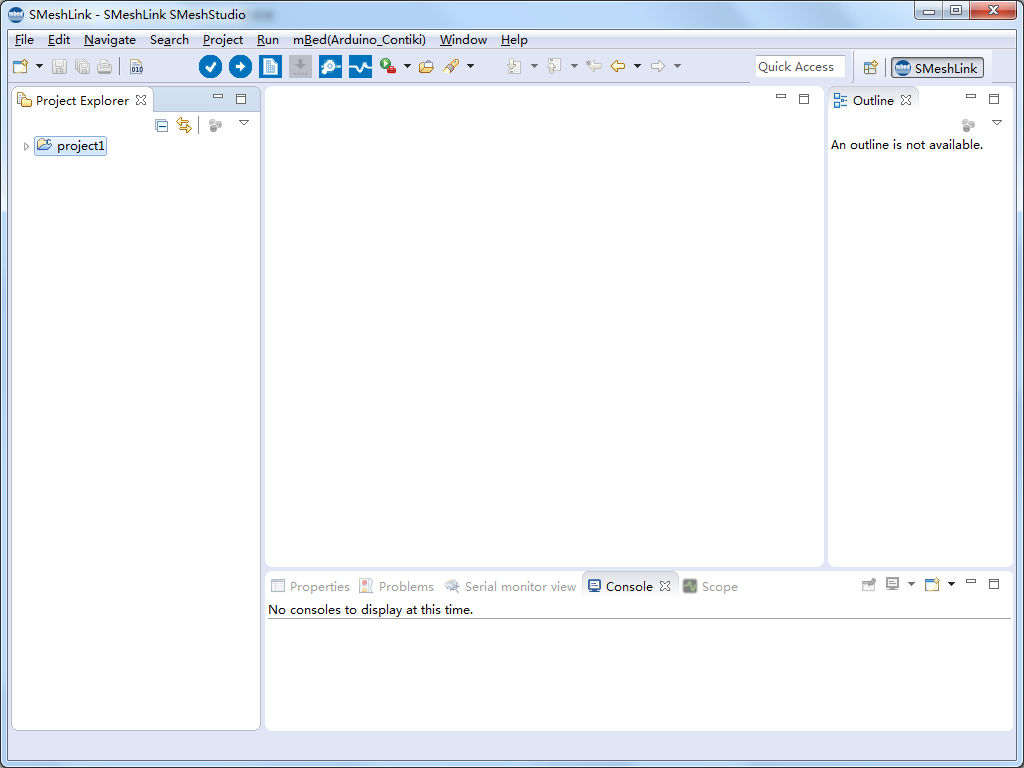Image resolution: width=1024 pixels, height=768 pixels.
Task: Click the binary 010 file icon
Action: point(136,66)
